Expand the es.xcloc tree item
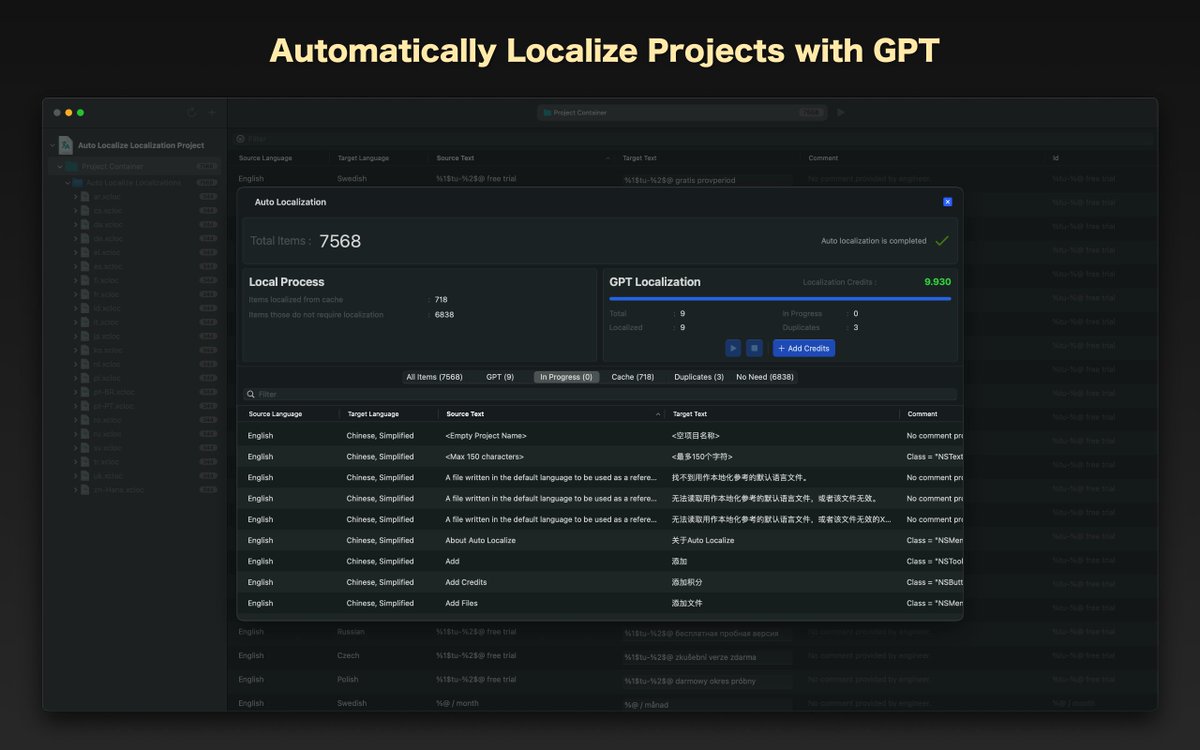This screenshot has height=750, width=1200. coord(75,267)
